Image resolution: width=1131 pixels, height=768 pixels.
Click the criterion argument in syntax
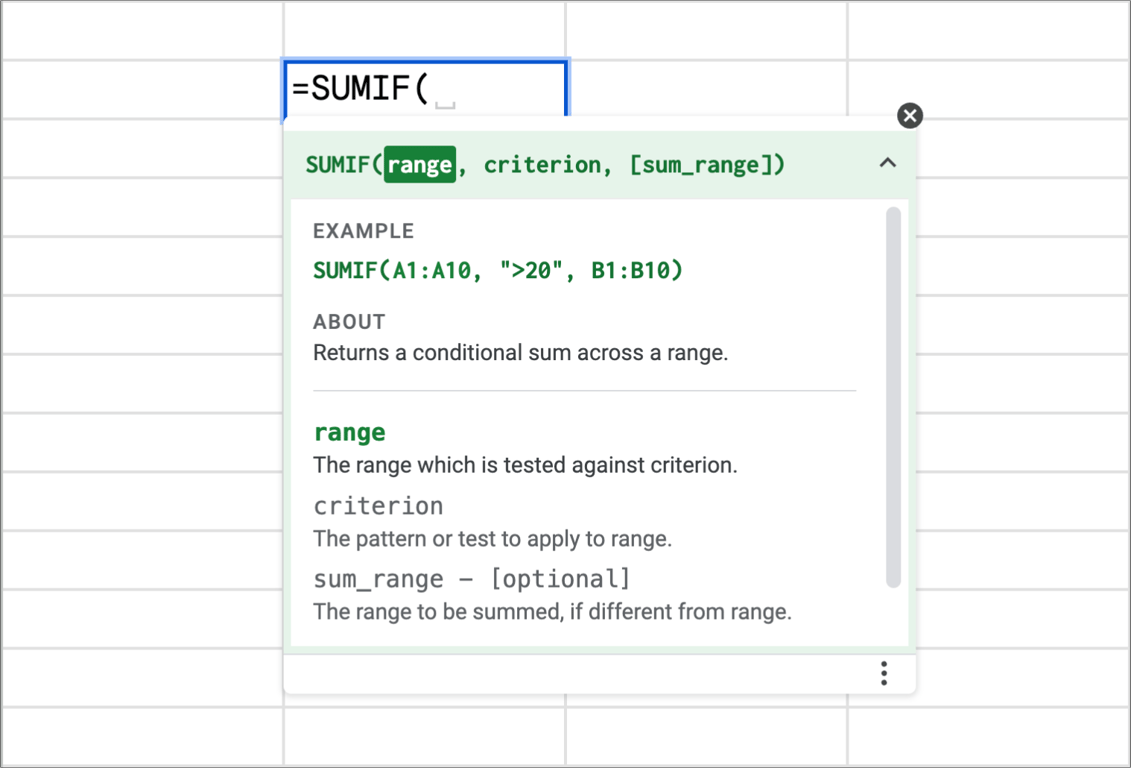(x=541, y=165)
